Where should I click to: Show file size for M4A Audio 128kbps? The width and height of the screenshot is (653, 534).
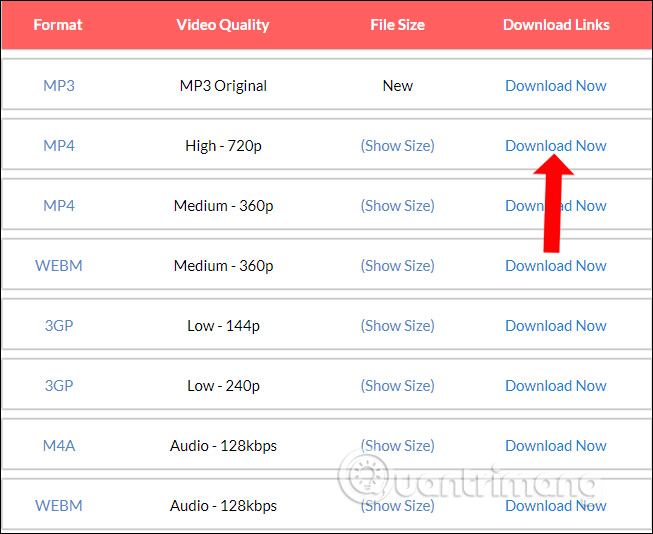pyautogui.click(x=397, y=446)
